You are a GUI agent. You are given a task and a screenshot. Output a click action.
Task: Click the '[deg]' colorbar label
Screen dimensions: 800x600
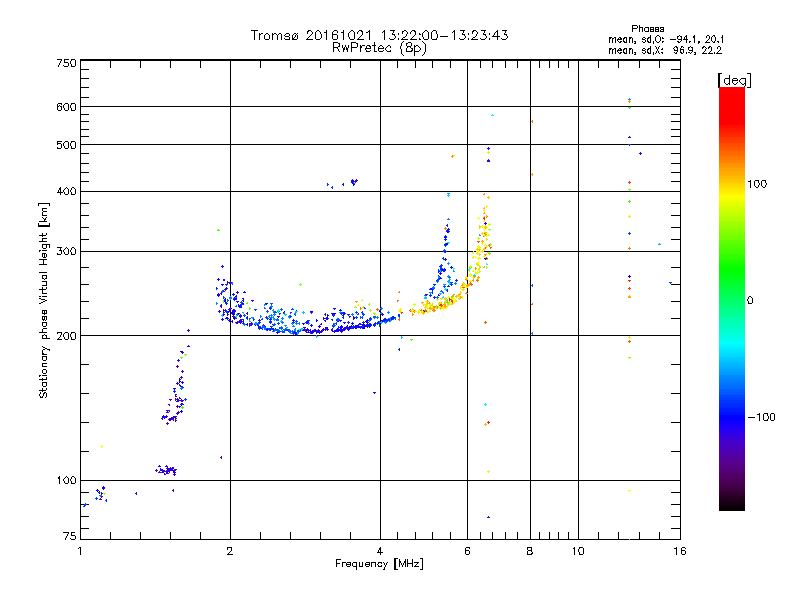click(734, 80)
